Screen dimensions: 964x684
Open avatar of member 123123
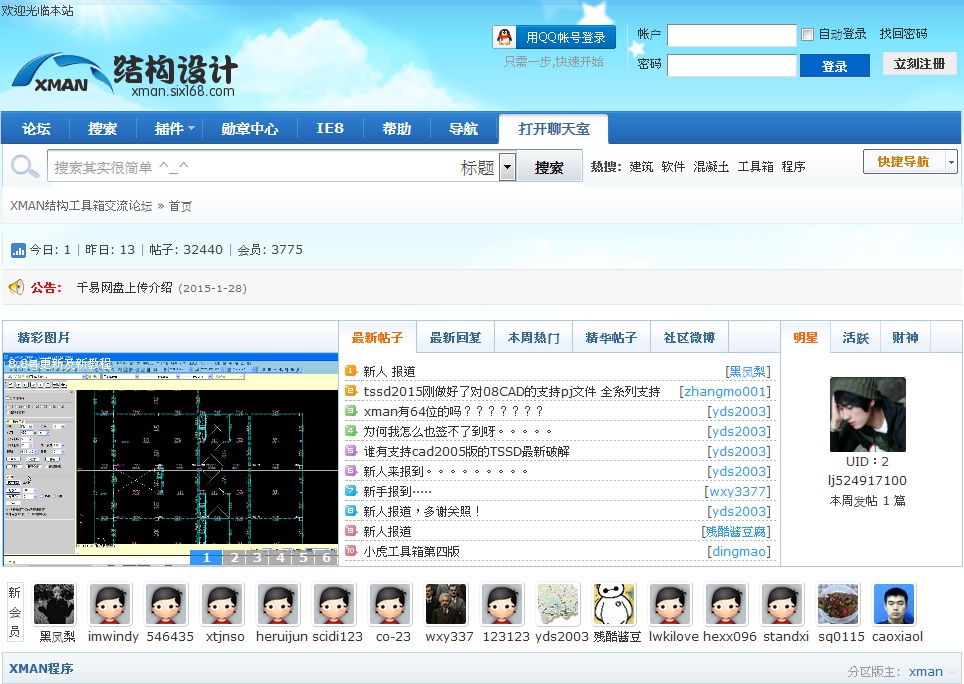pyautogui.click(x=502, y=604)
